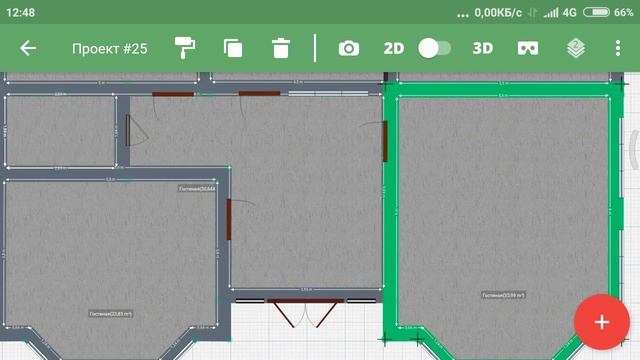Select bottom-left room's area label
This screenshot has width=640, height=360.
(x=111, y=314)
